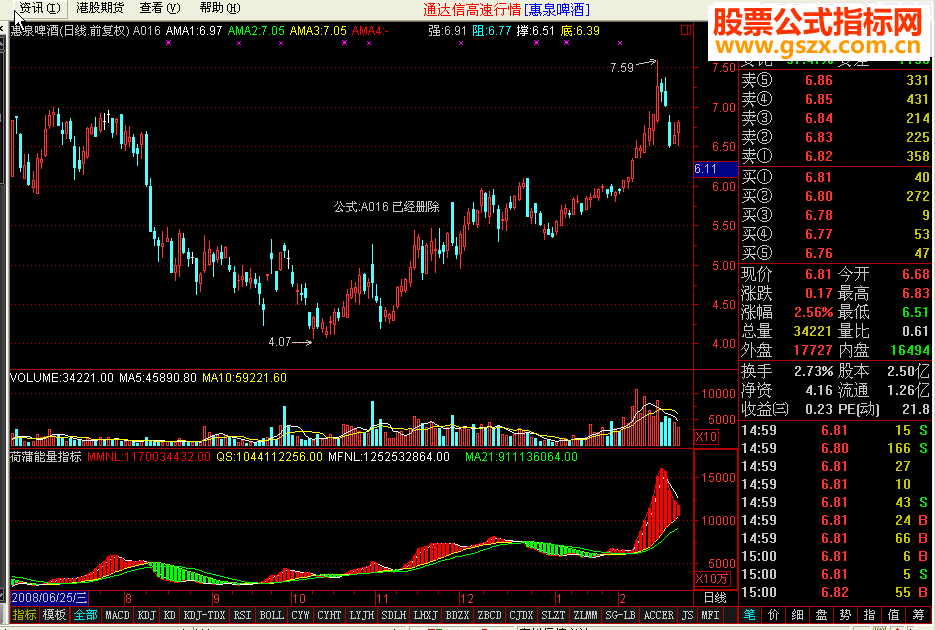Click the 通达信高速行情 [惠泉啤酒] title text
The height and width of the screenshot is (630, 935).
506,10
